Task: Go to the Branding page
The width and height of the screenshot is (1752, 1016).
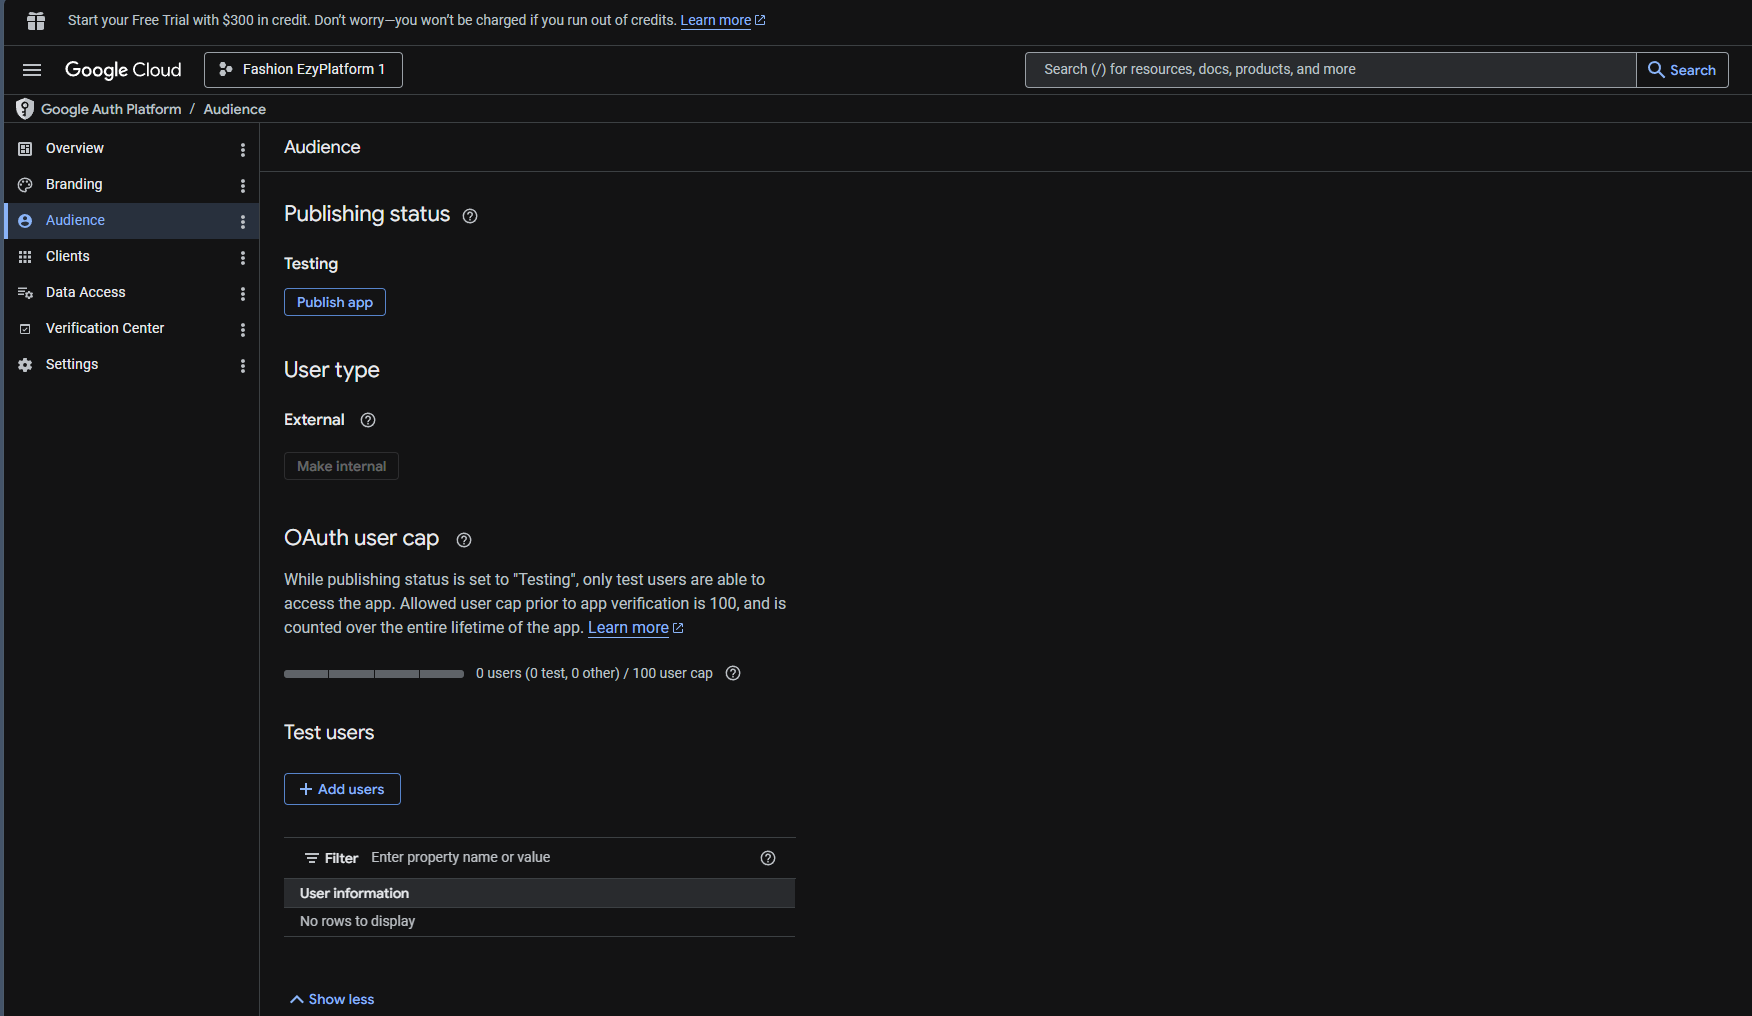Action: (74, 184)
